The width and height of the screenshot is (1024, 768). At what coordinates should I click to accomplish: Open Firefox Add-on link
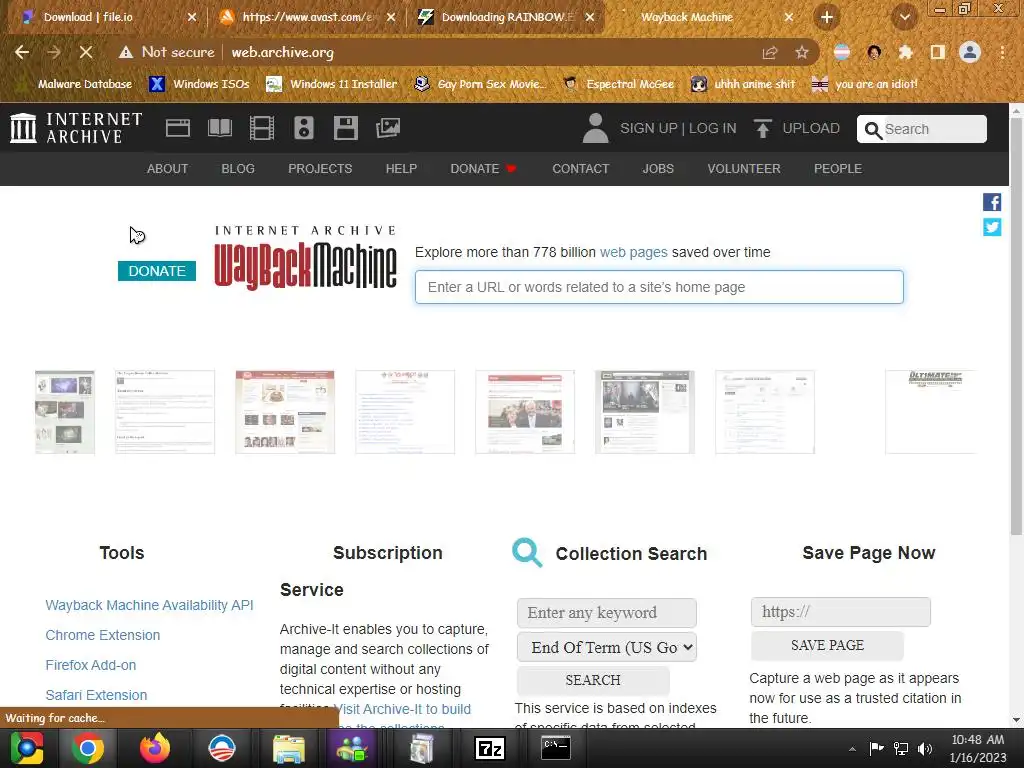pos(91,665)
